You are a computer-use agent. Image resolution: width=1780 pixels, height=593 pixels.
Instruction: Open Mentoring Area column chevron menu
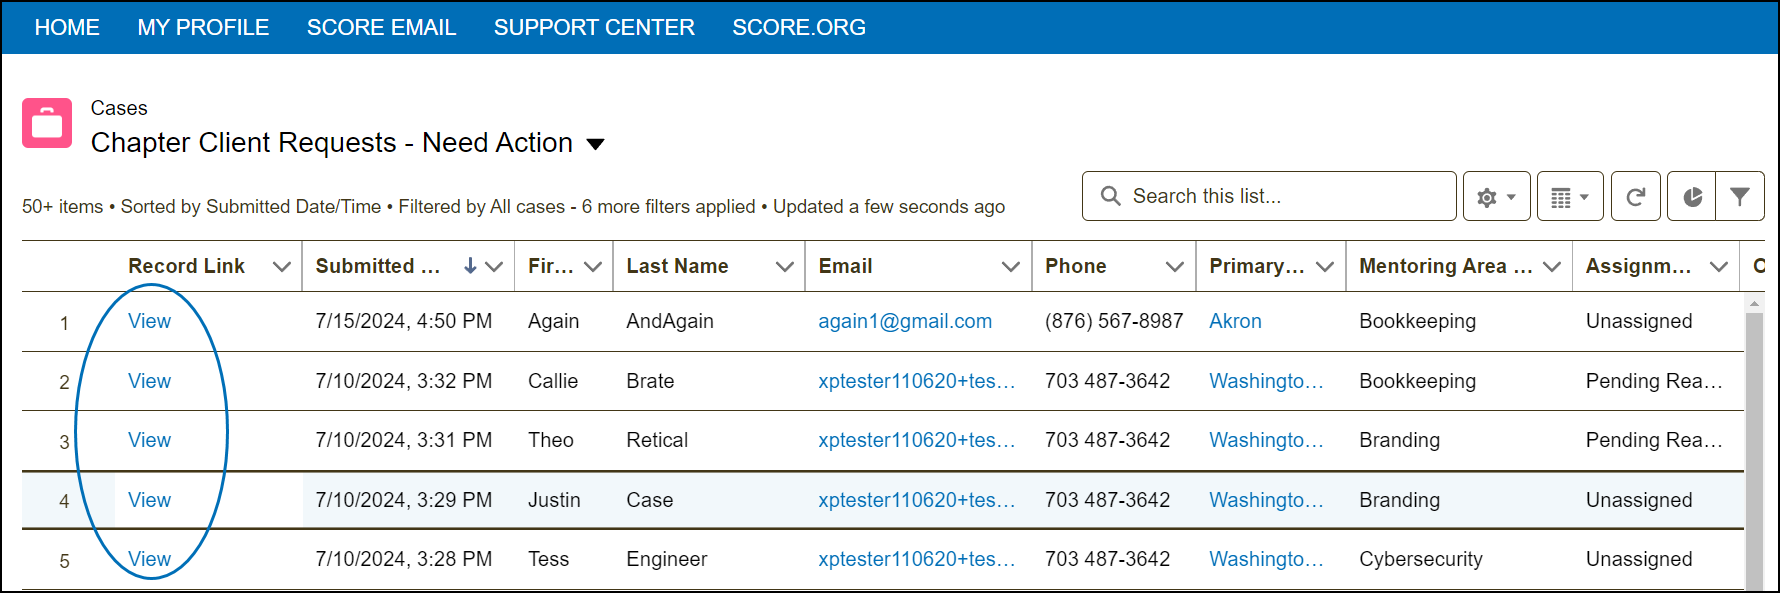1552,267
